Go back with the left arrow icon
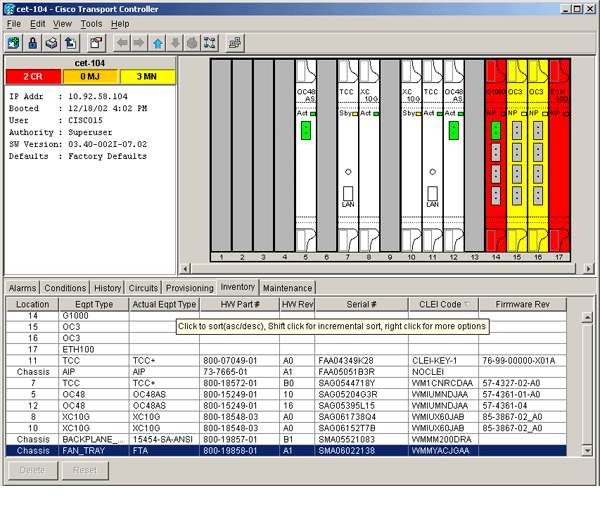The width and height of the screenshot is (600, 505). [122, 43]
